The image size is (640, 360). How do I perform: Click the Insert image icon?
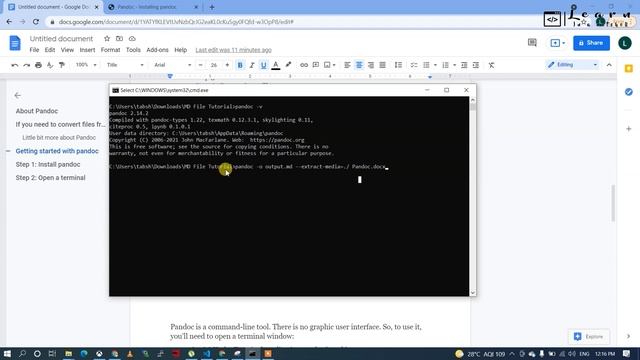point(327,65)
